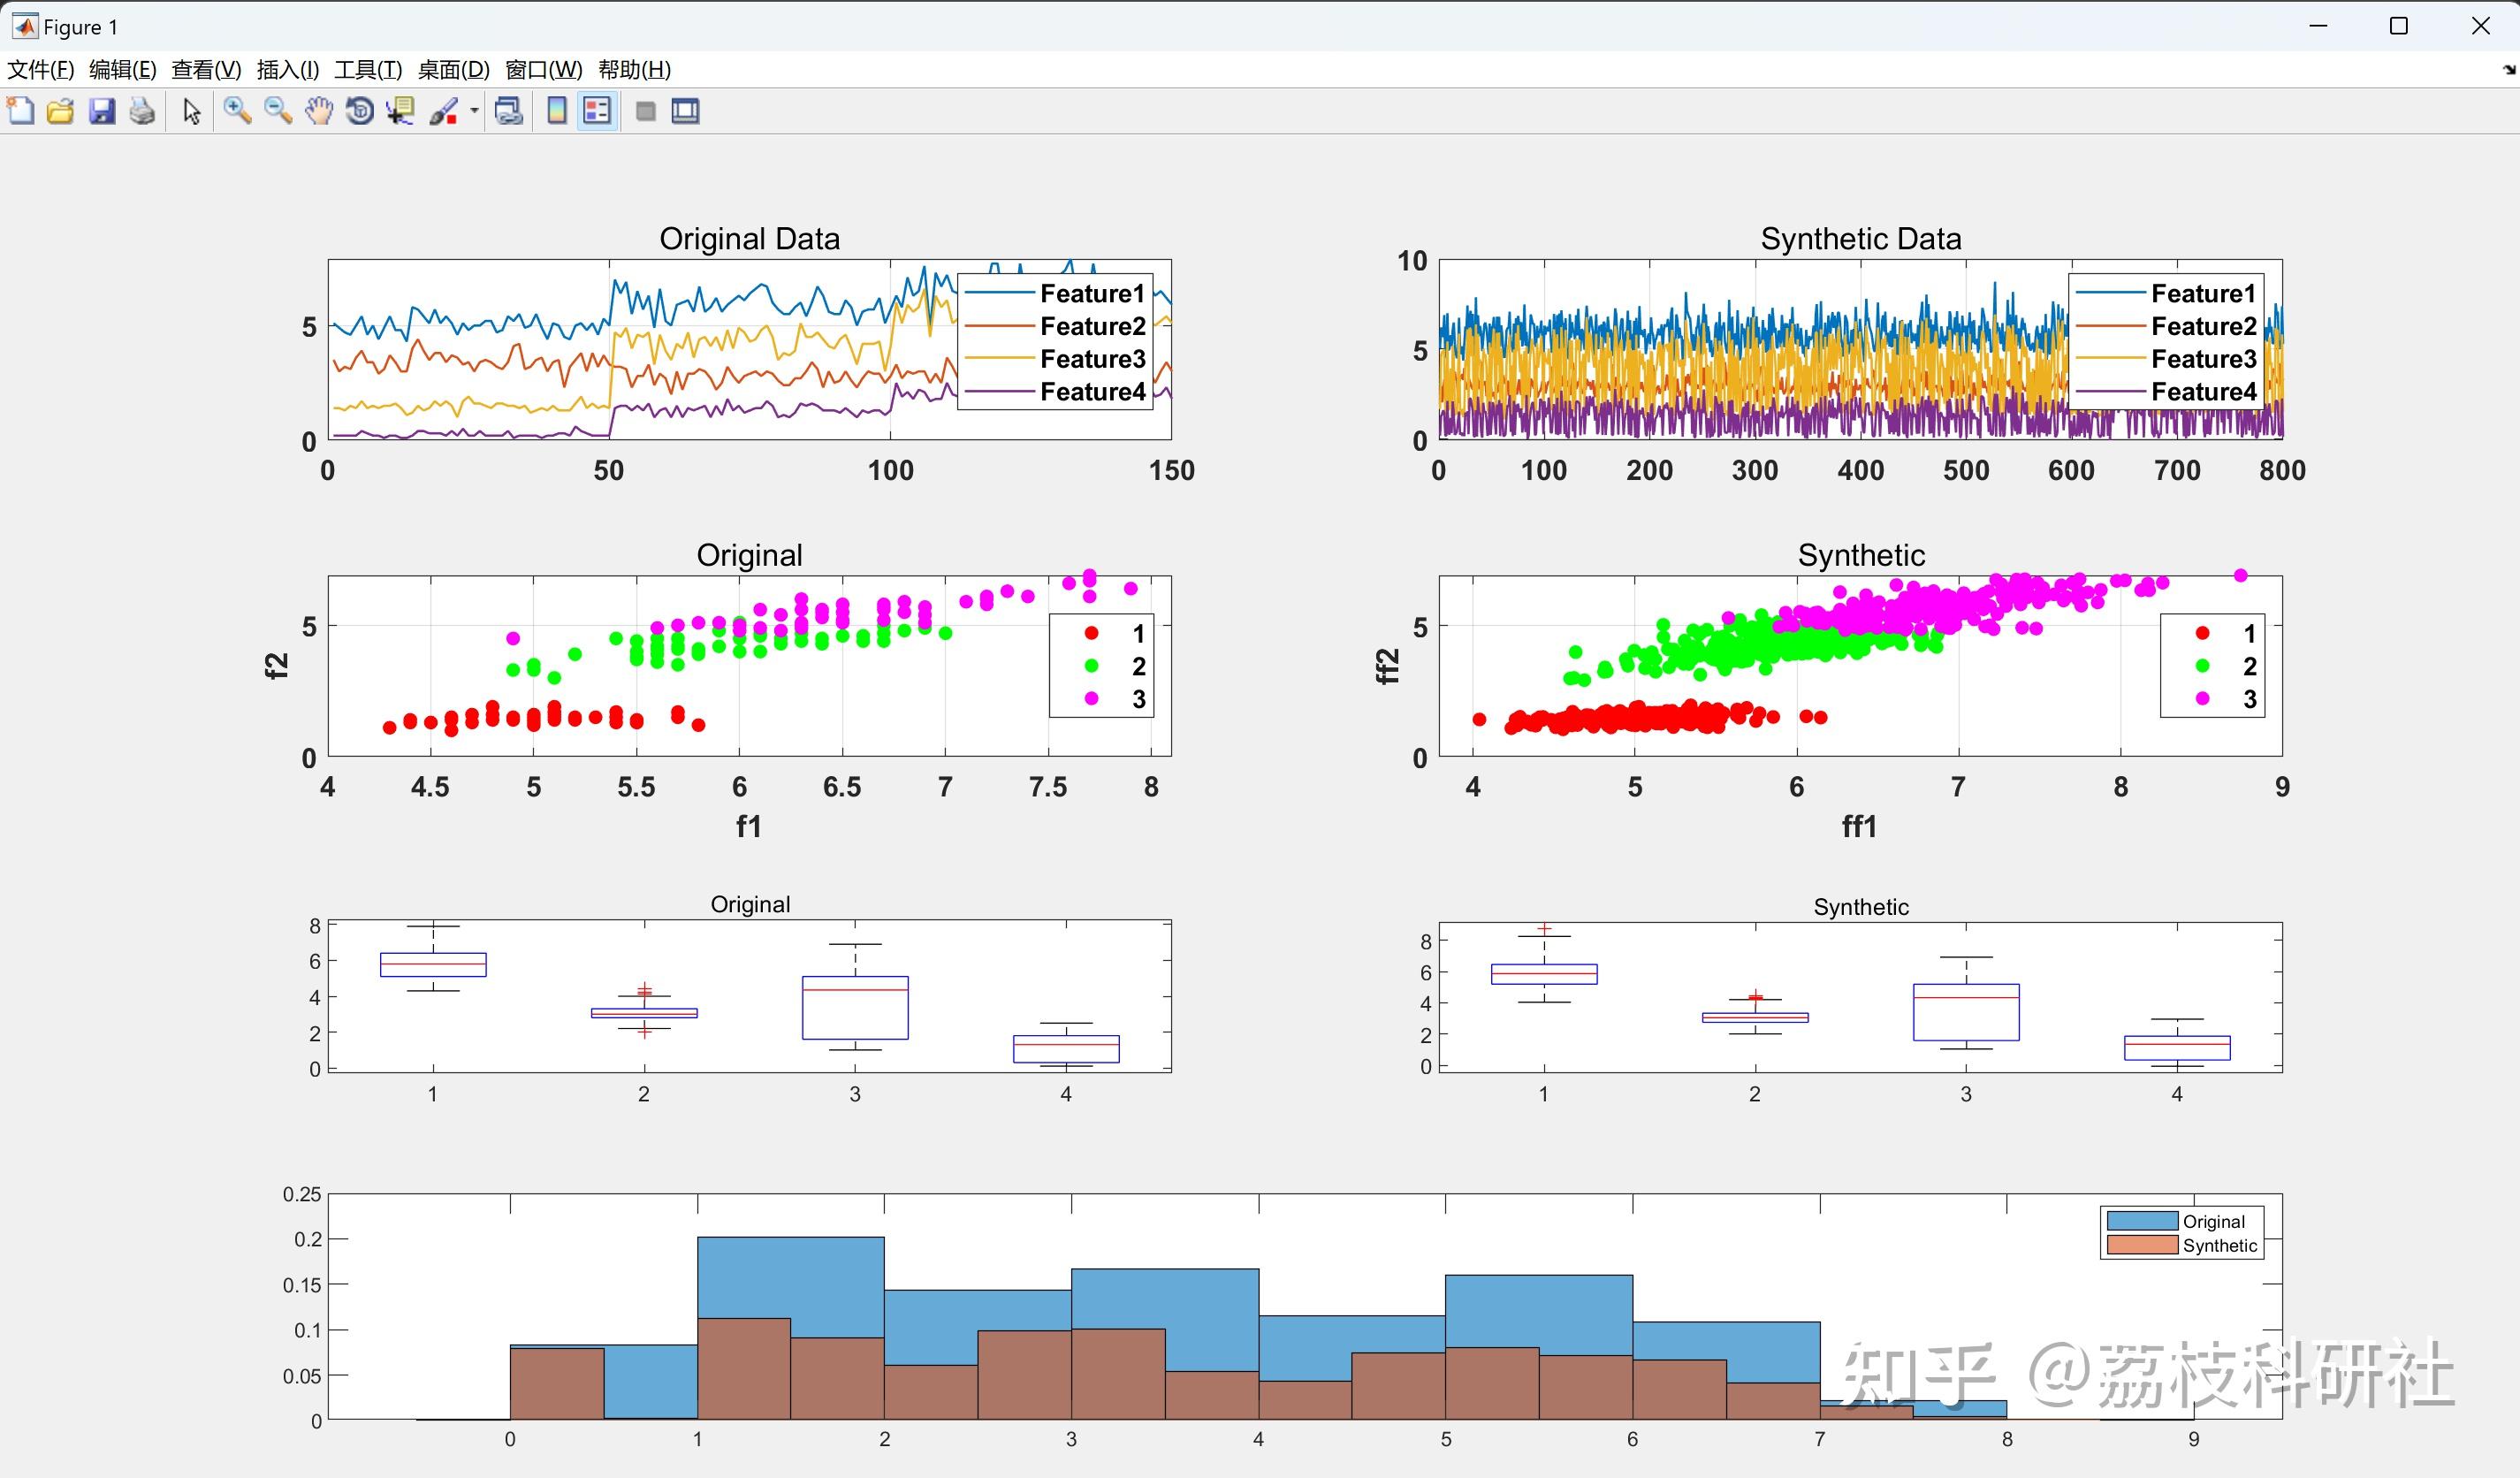Open the 工具(T) menu
The width and height of the screenshot is (2520, 1478).
coord(368,70)
